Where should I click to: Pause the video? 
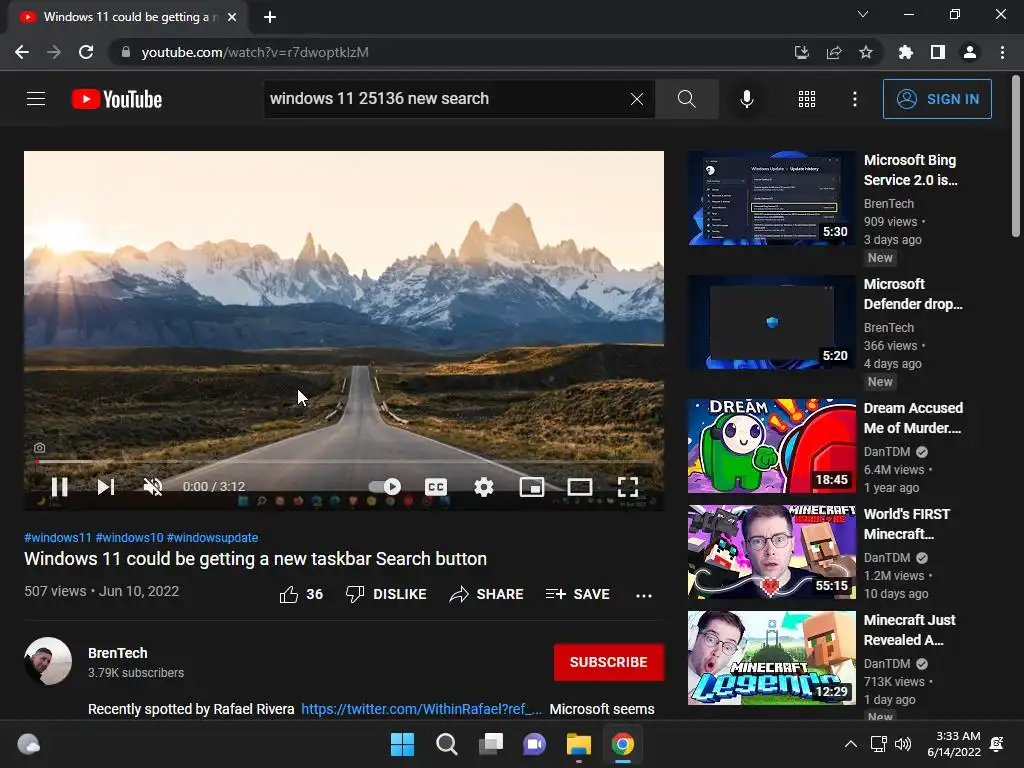59,487
